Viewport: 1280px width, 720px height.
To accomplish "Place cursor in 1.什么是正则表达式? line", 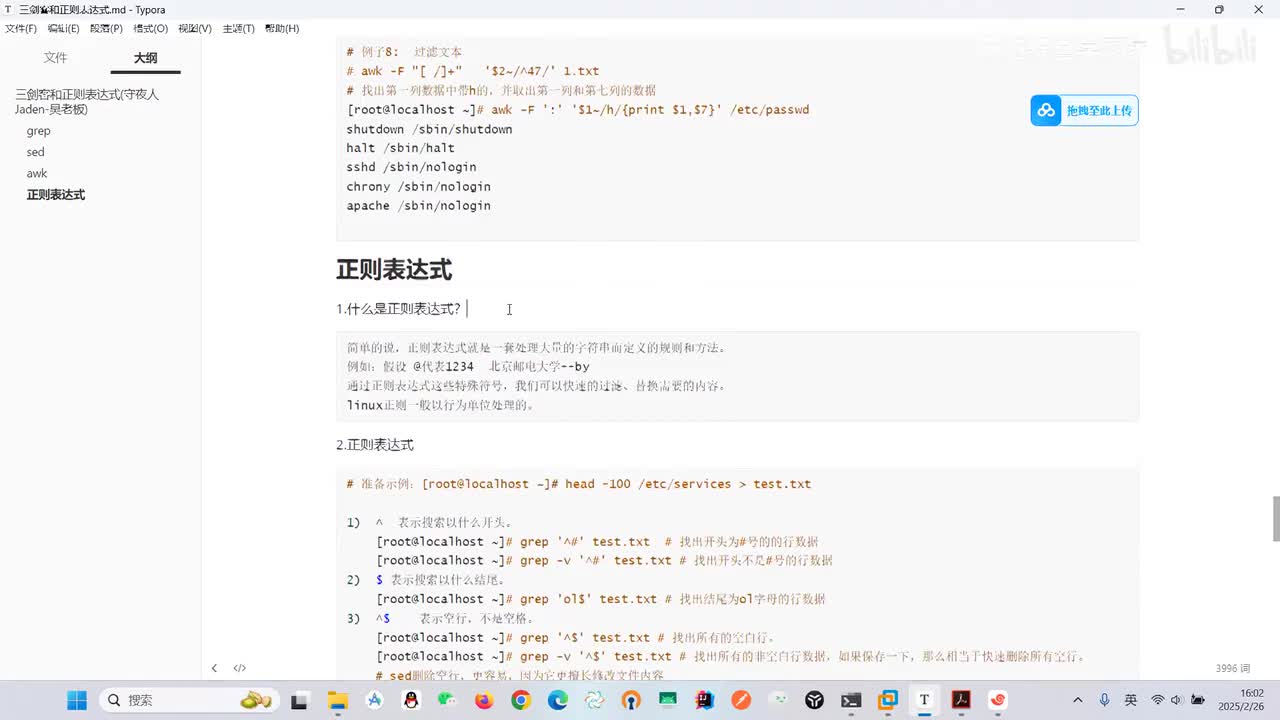I will tap(398, 309).
